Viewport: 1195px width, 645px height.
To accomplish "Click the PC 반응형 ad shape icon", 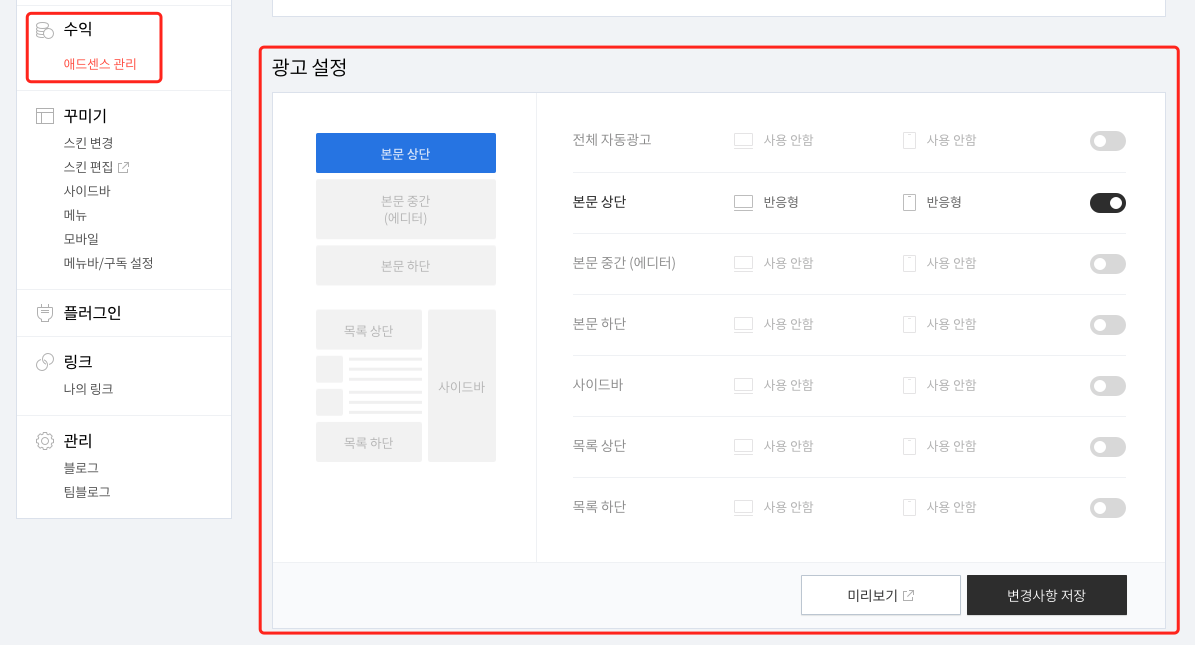I will tap(743, 202).
